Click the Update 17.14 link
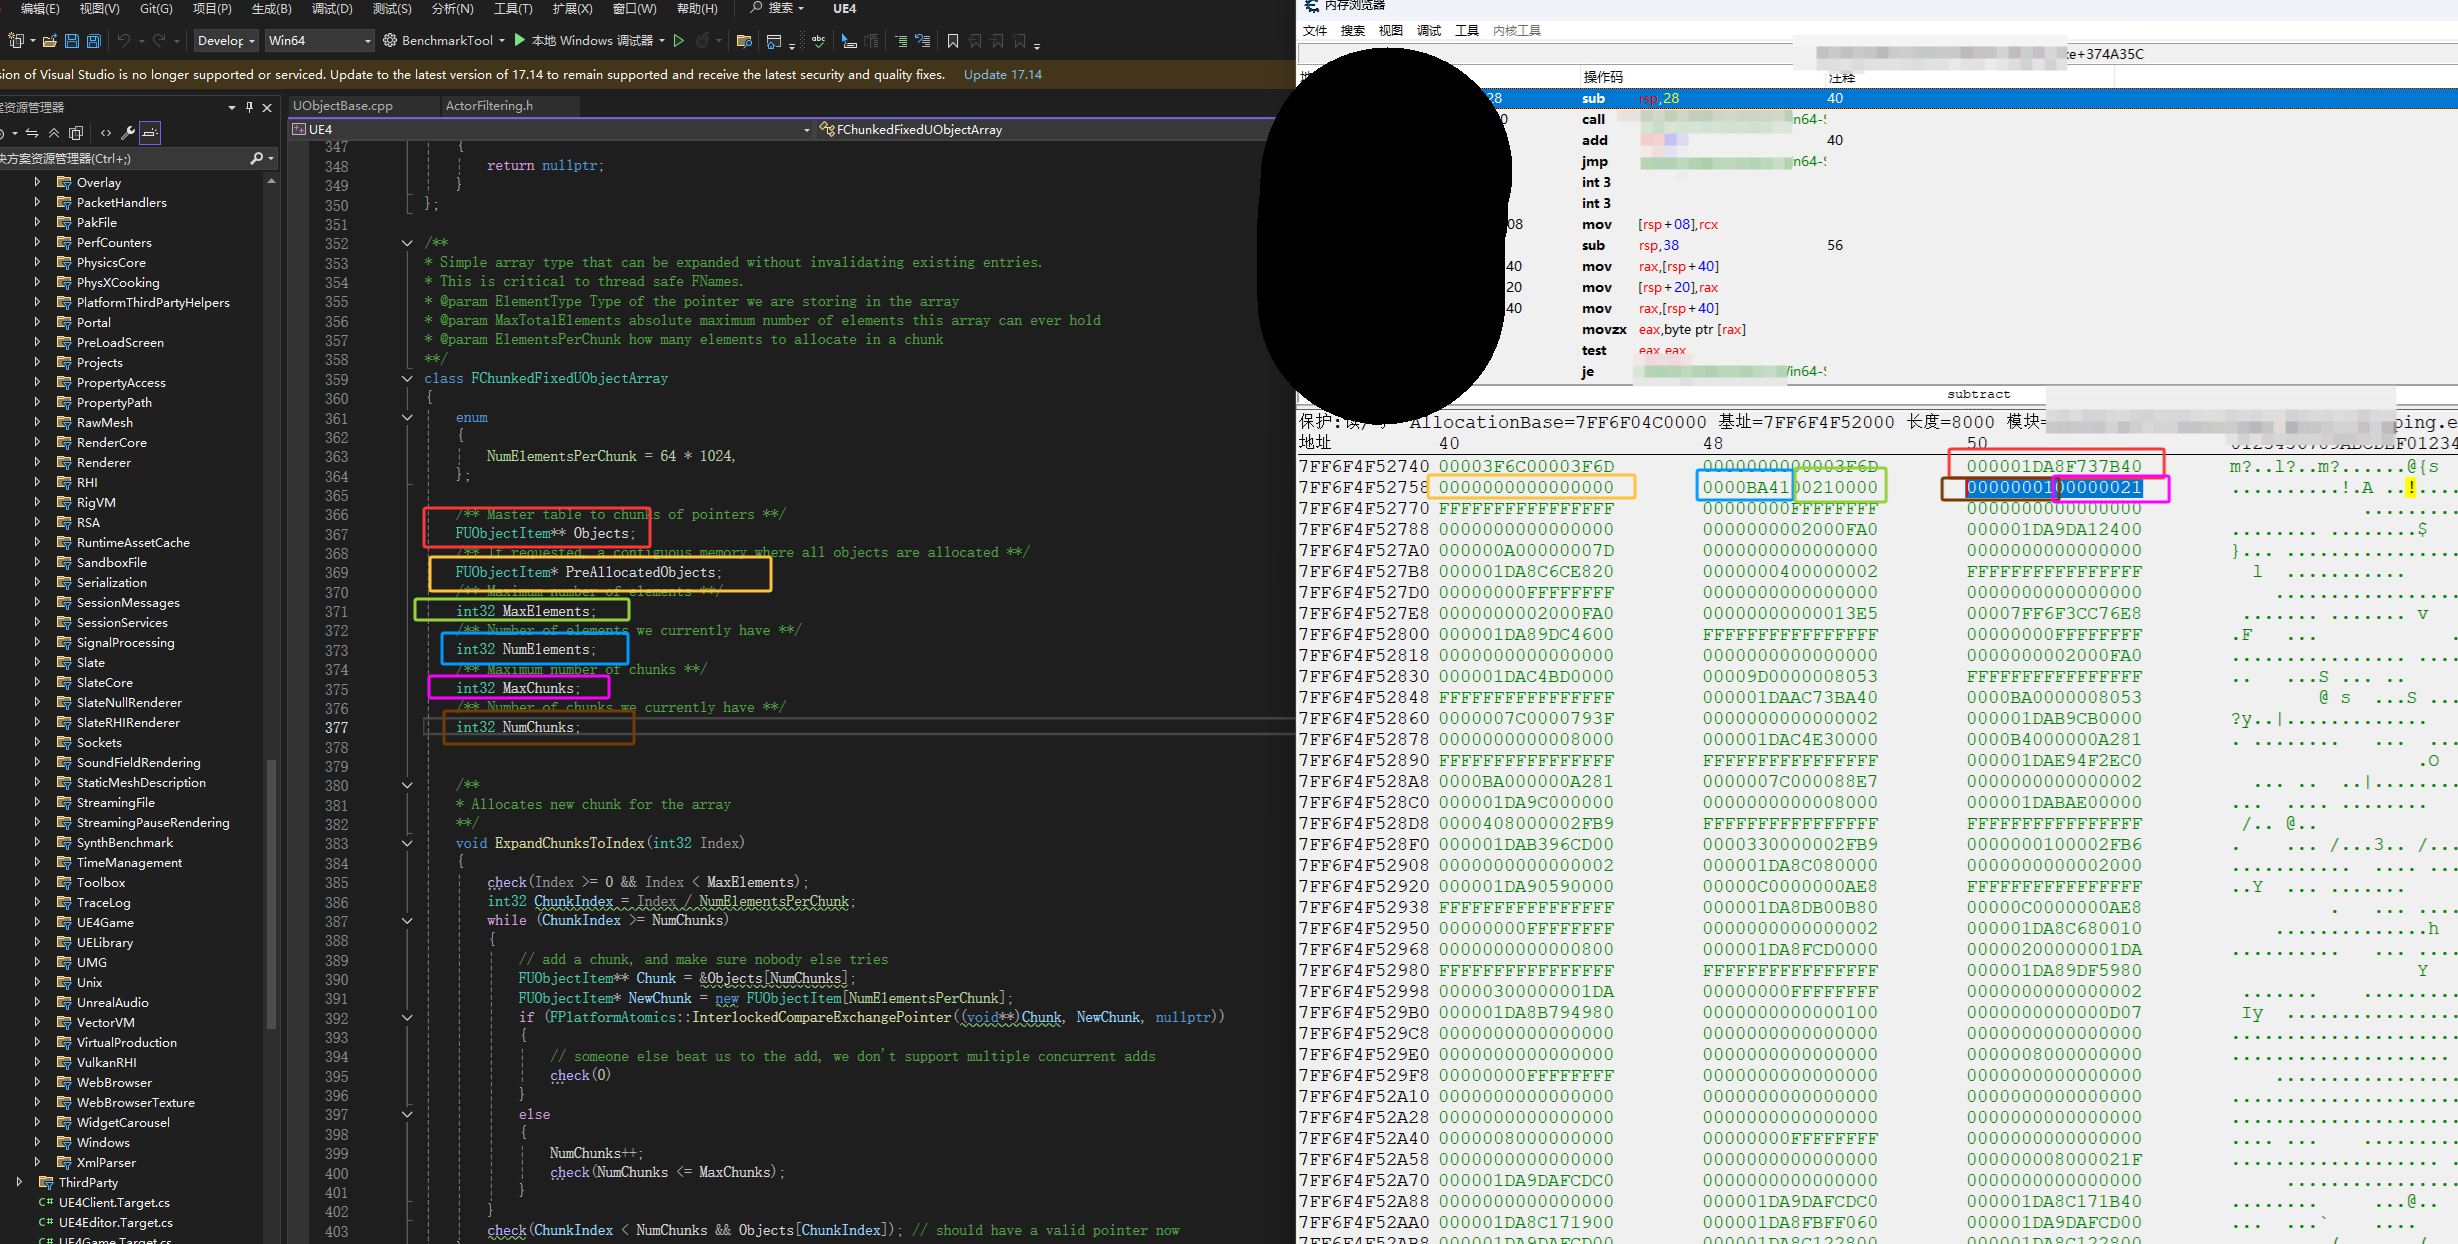Viewport: 2458px width, 1244px height. [x=1002, y=75]
